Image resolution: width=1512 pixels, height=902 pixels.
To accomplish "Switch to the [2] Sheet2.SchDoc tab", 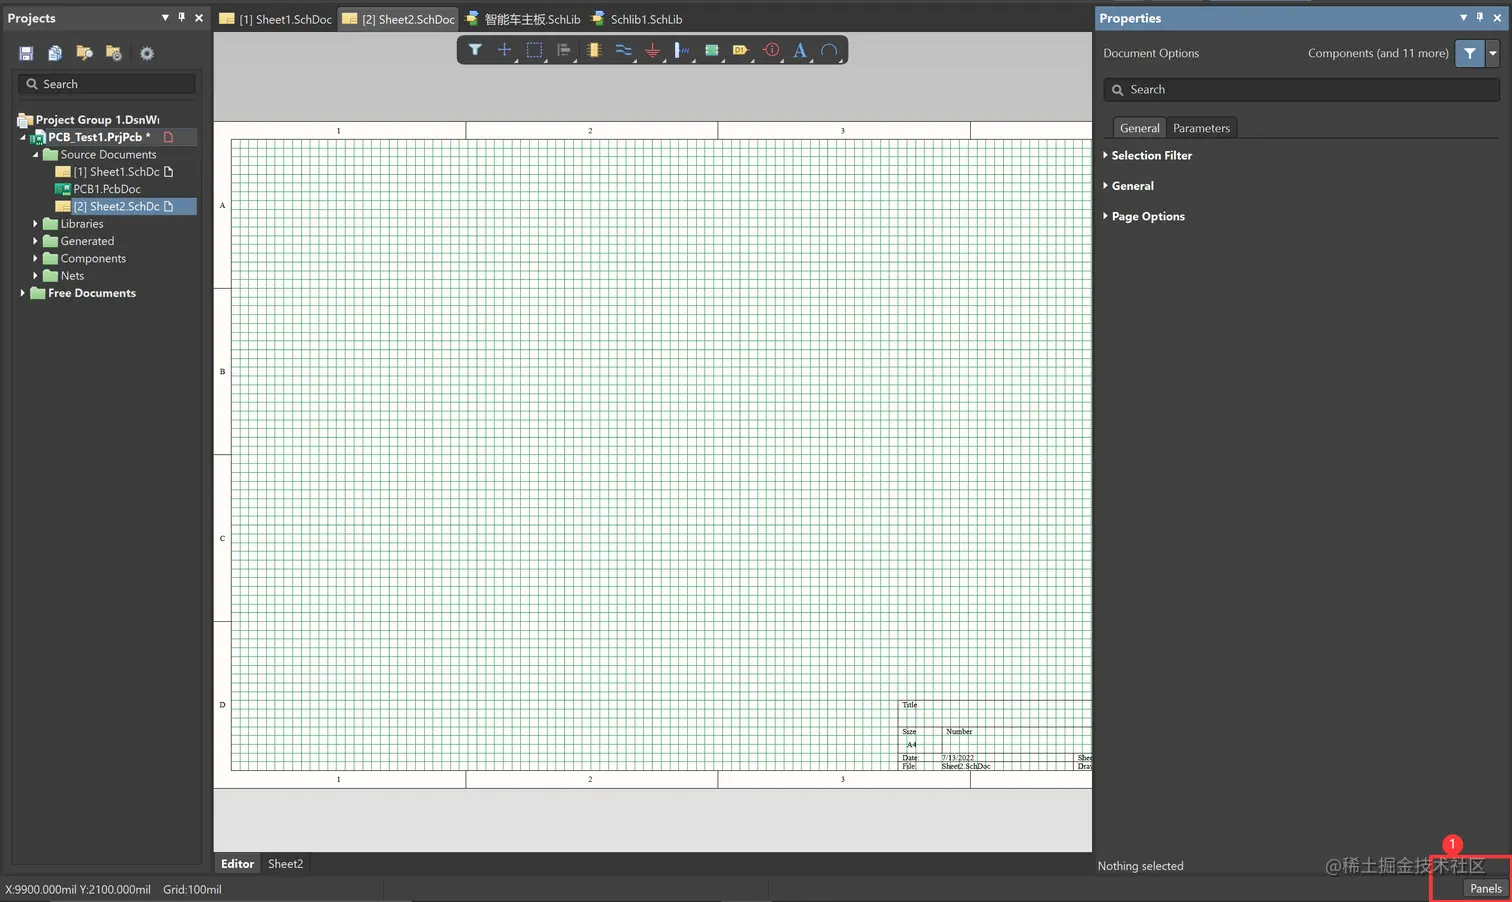I will pos(398,19).
